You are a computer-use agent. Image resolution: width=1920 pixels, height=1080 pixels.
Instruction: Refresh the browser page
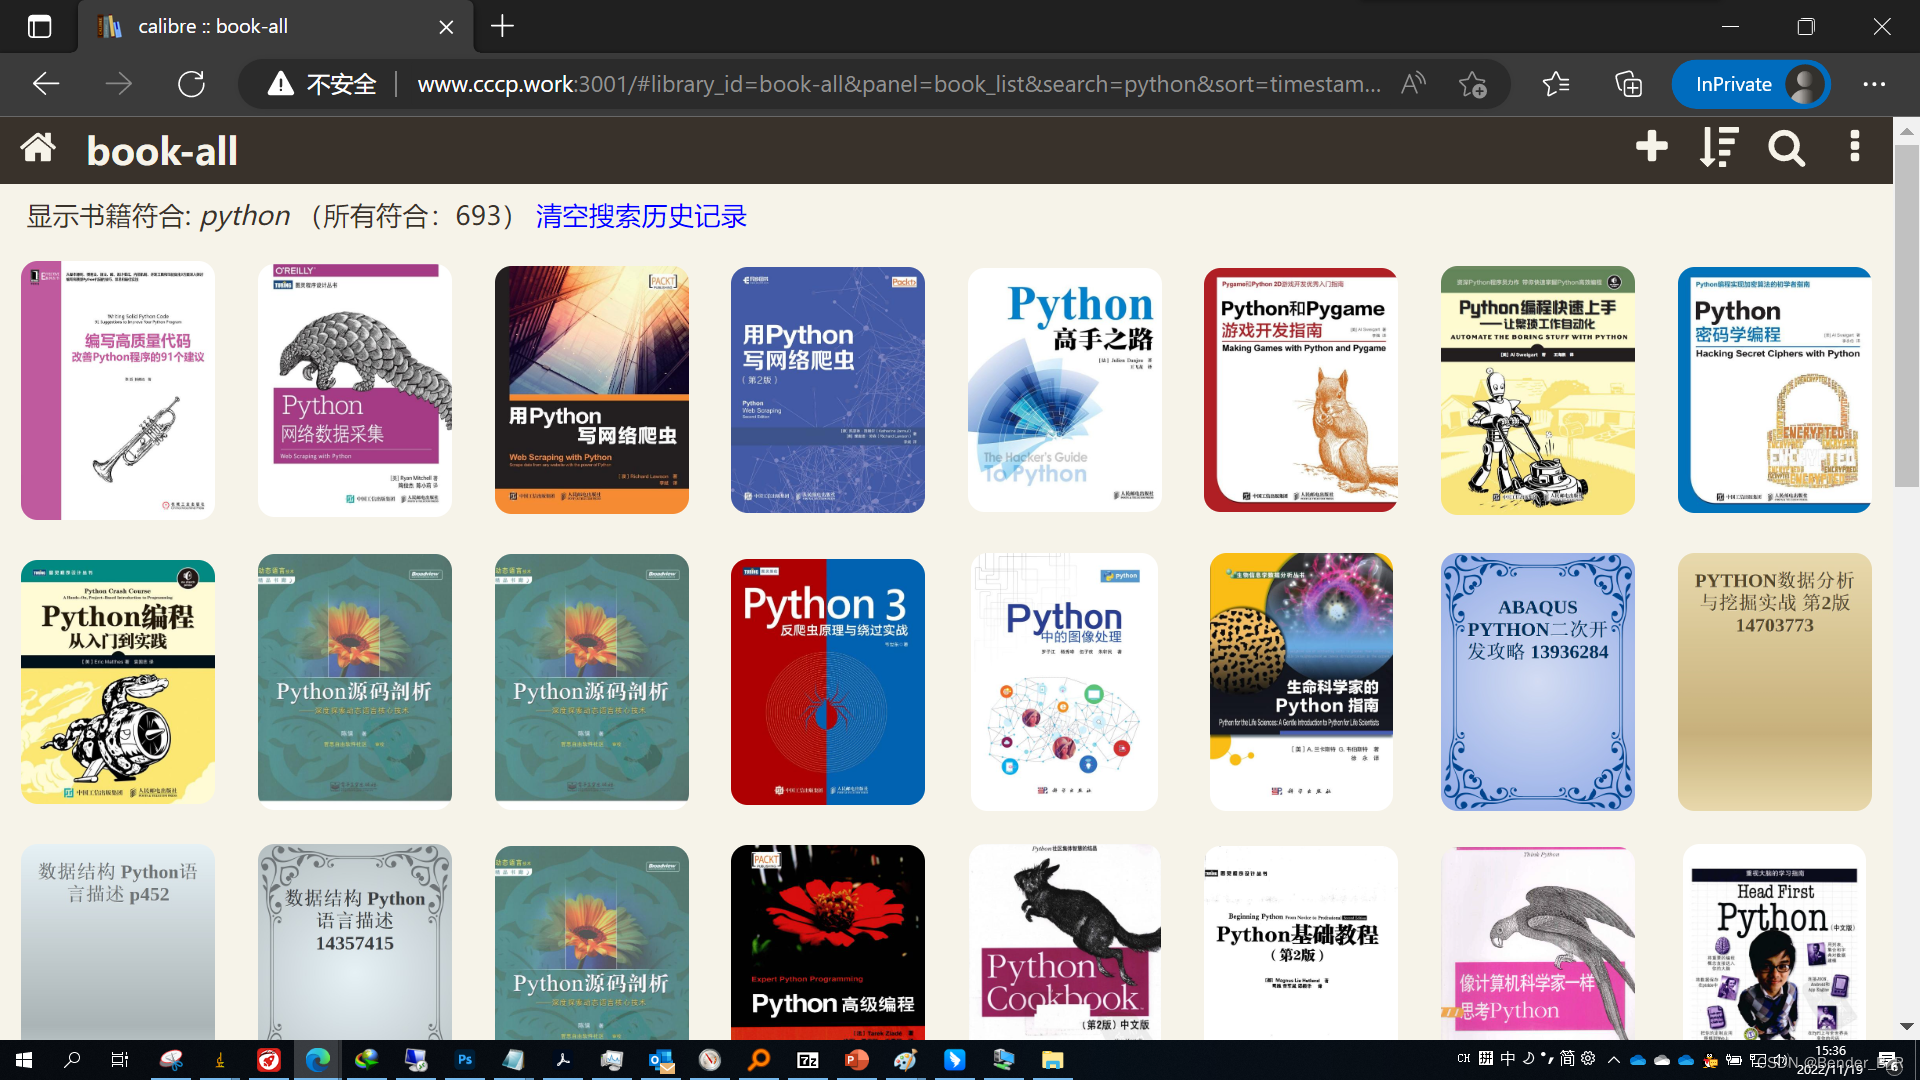[191, 84]
